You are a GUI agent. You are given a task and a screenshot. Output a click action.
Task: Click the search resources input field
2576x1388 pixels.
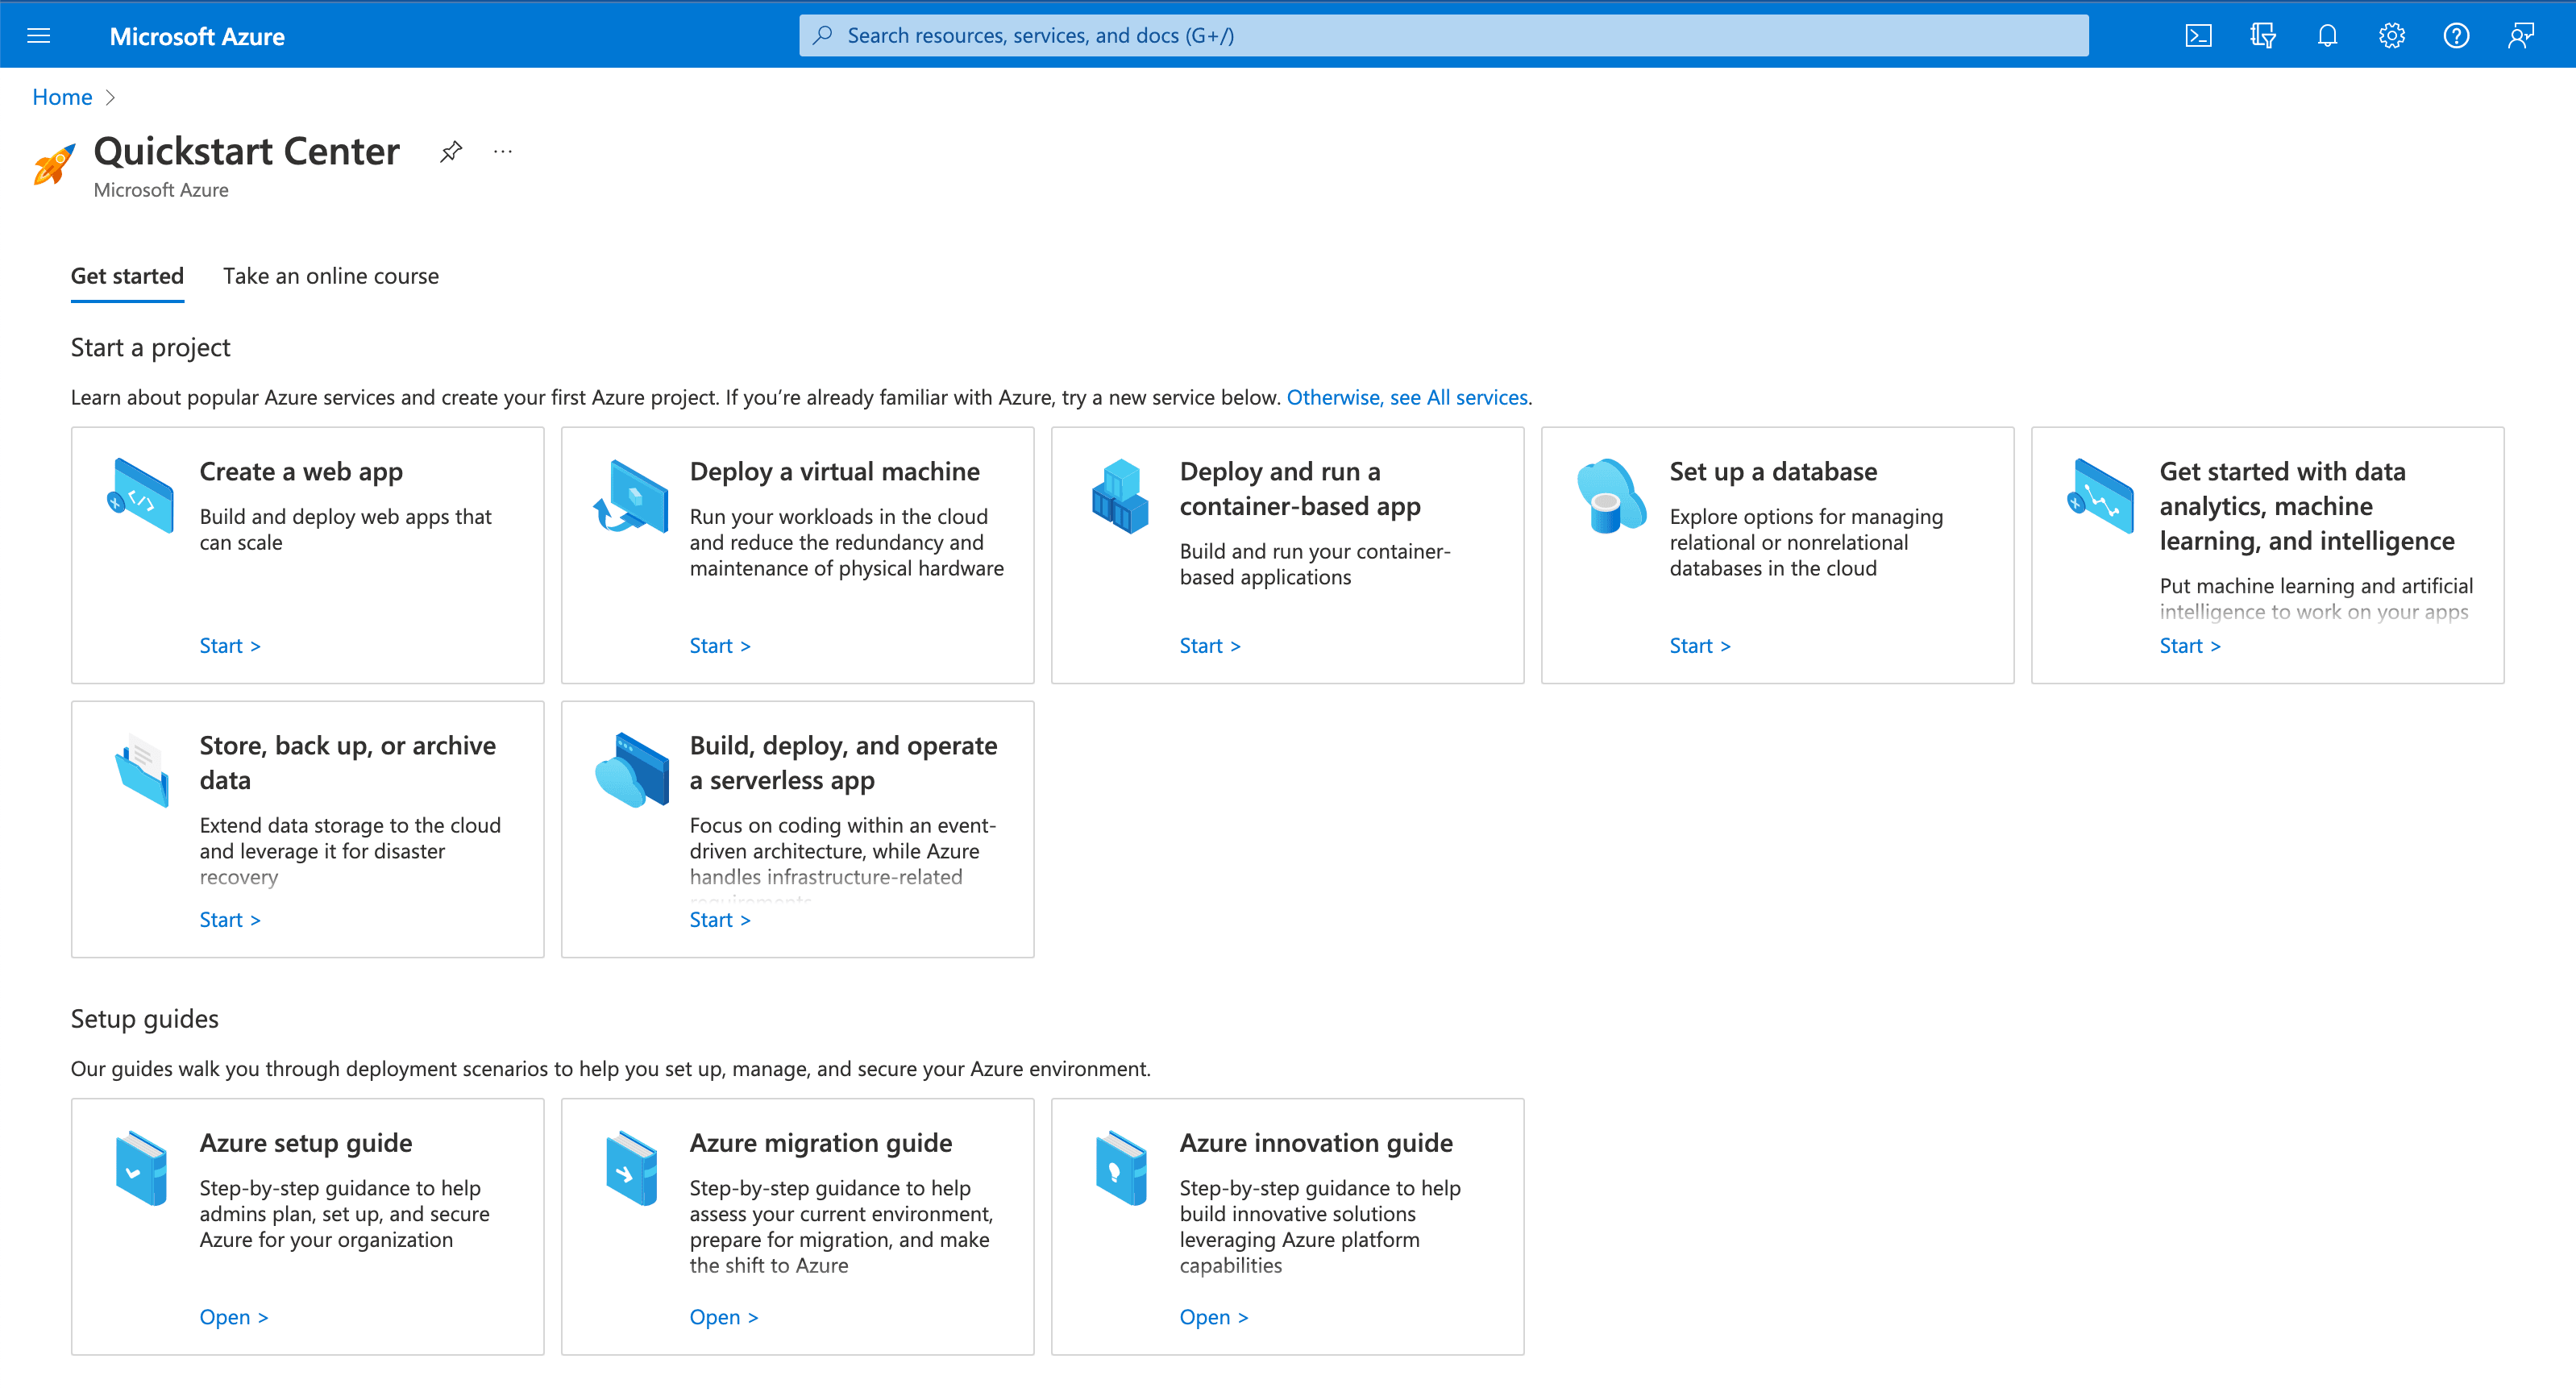pyautogui.click(x=1442, y=36)
